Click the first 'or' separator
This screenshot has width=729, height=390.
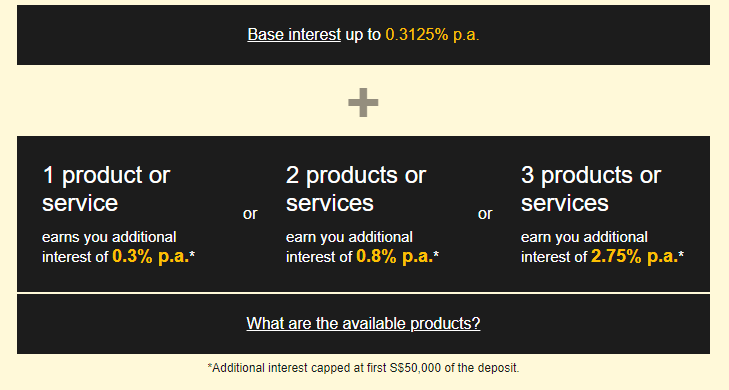tap(250, 214)
